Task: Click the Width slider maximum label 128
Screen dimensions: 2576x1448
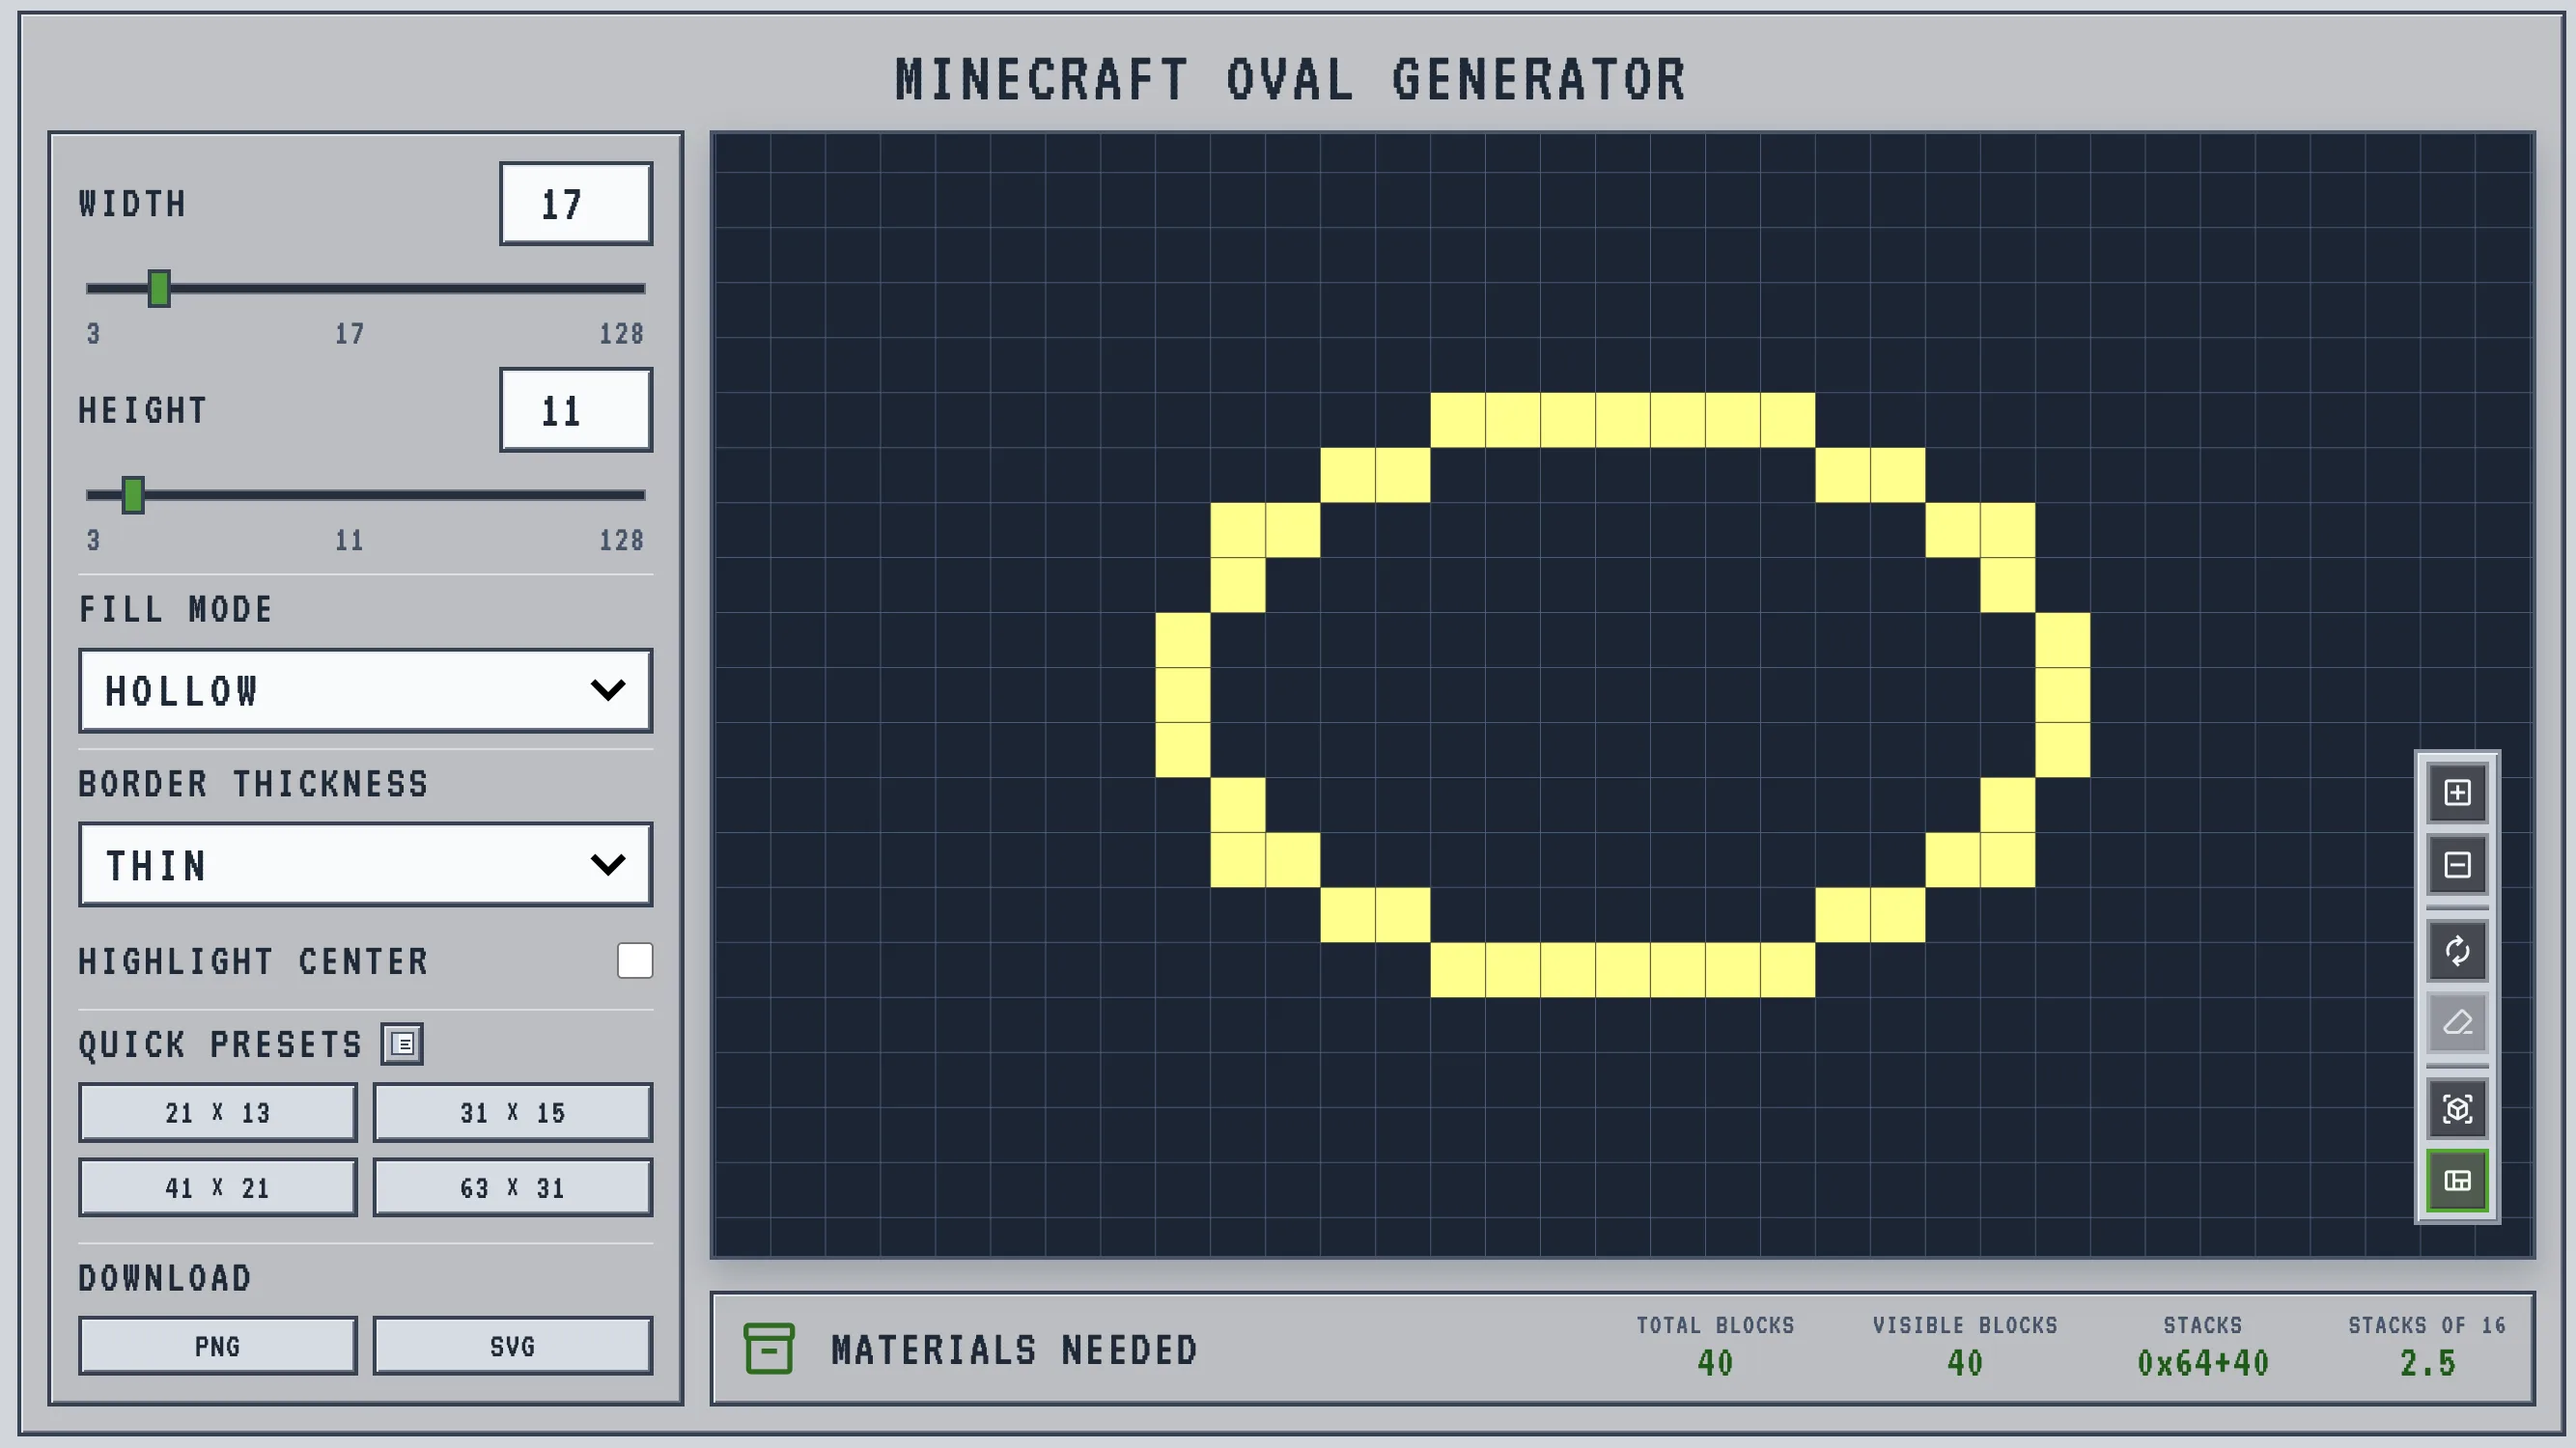Action: tap(621, 334)
